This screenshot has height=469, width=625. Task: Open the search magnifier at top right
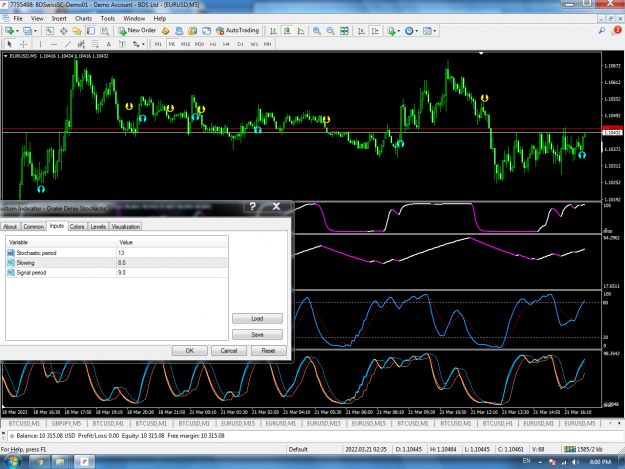602,30
